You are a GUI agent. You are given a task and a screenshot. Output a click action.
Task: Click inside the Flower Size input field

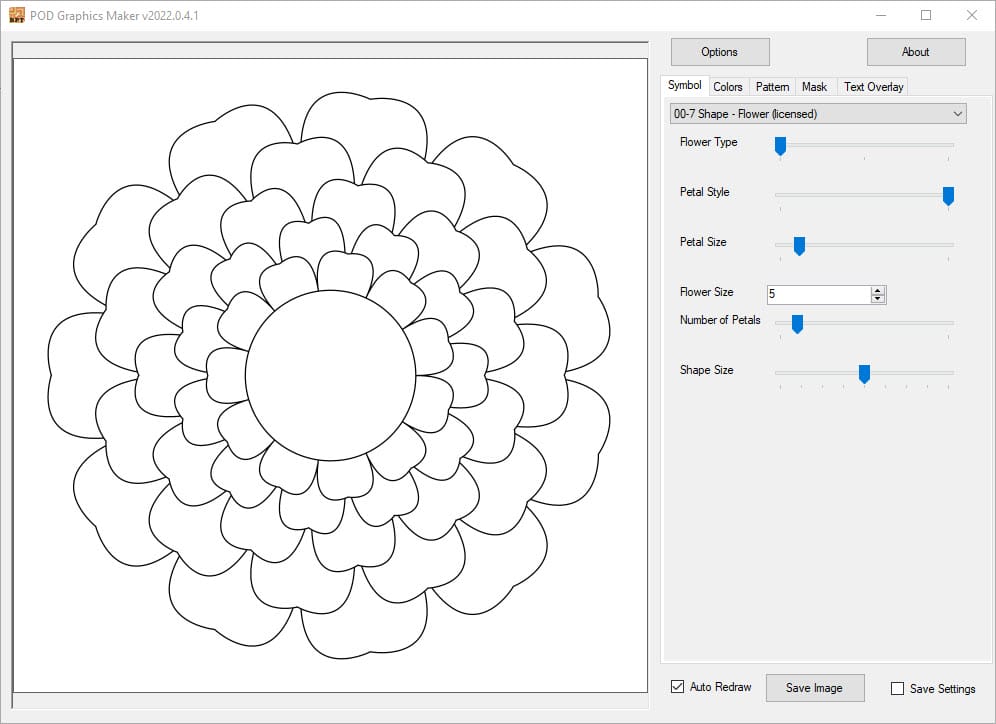[x=817, y=294]
